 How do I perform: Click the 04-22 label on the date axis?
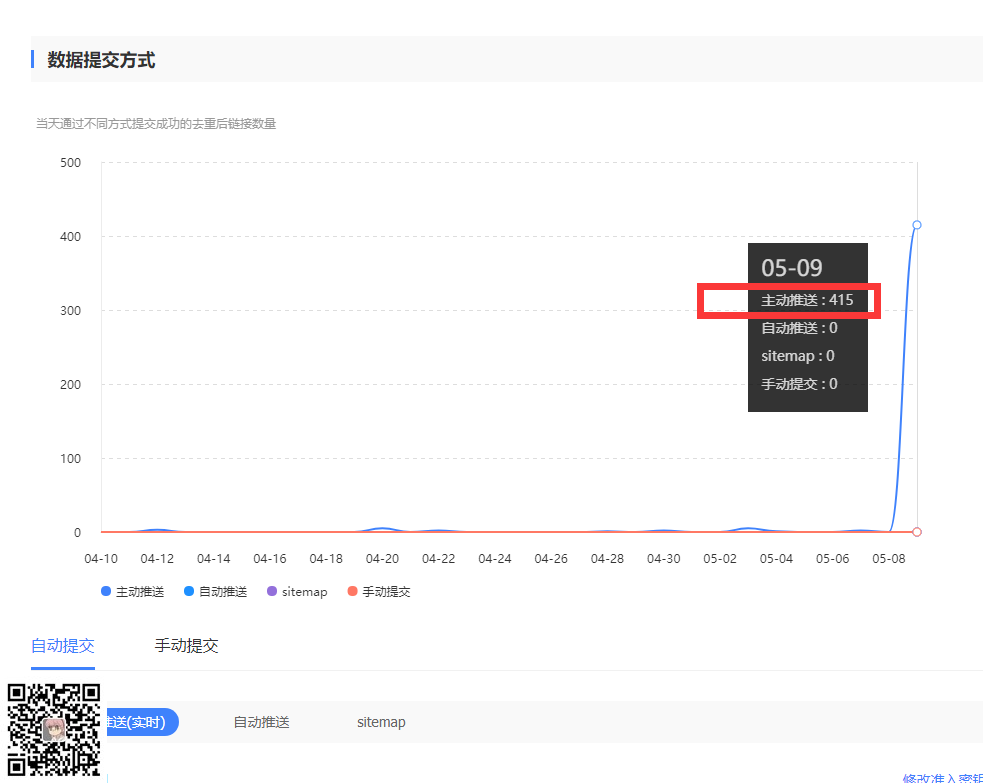click(438, 559)
